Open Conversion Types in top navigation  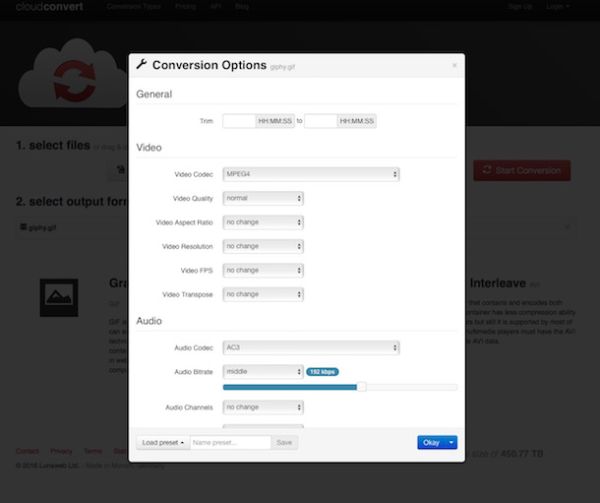[x=134, y=7]
